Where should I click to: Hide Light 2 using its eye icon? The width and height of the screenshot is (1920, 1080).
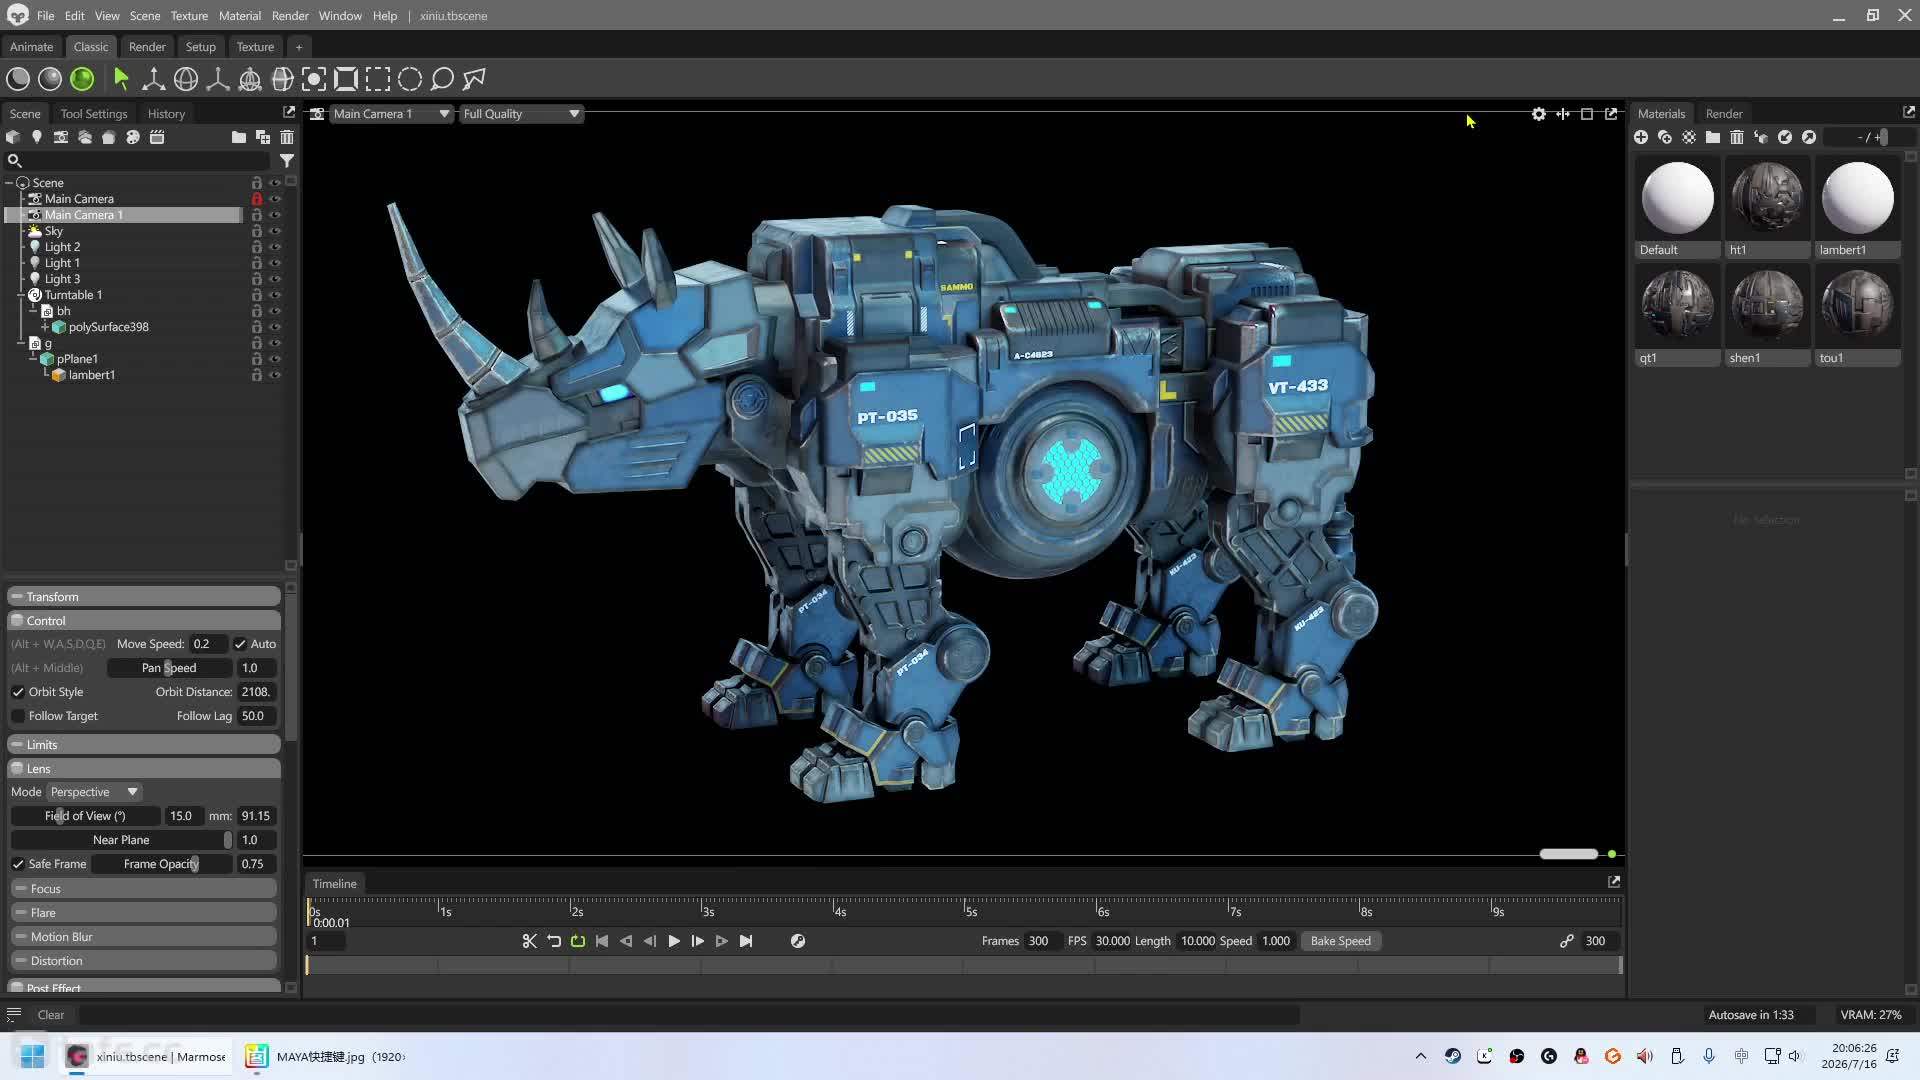click(x=275, y=247)
